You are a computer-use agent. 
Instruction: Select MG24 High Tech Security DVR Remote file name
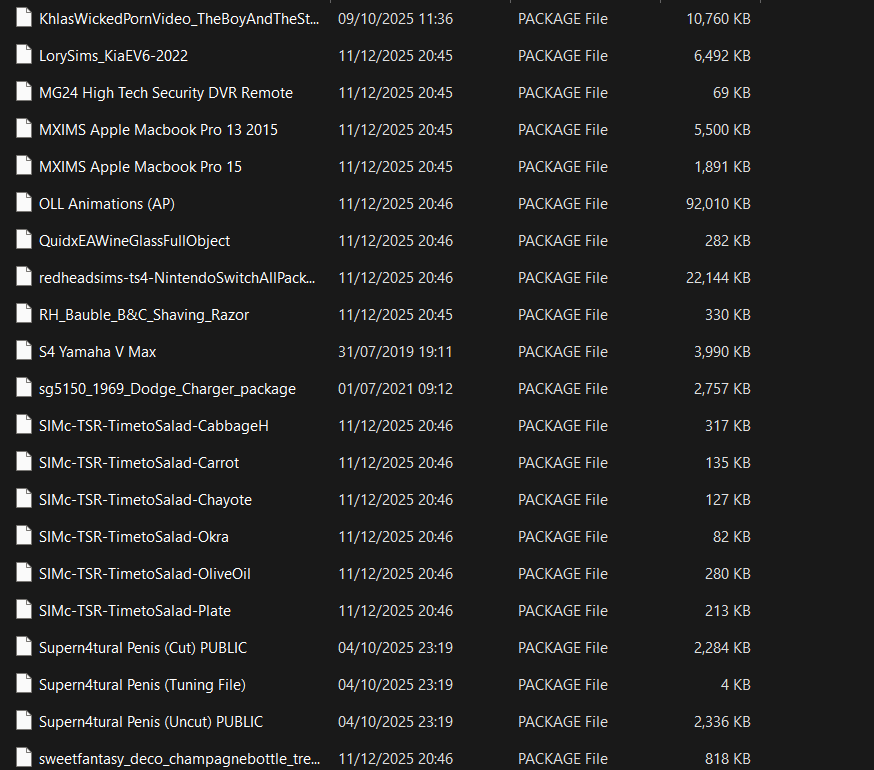click(166, 93)
